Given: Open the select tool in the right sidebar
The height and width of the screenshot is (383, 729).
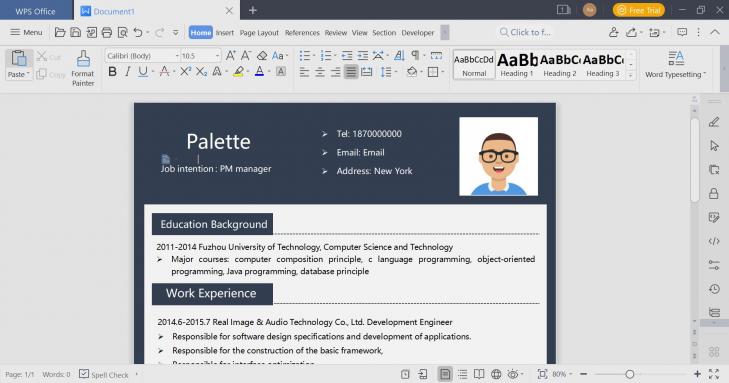Looking at the screenshot, I should click(x=714, y=145).
